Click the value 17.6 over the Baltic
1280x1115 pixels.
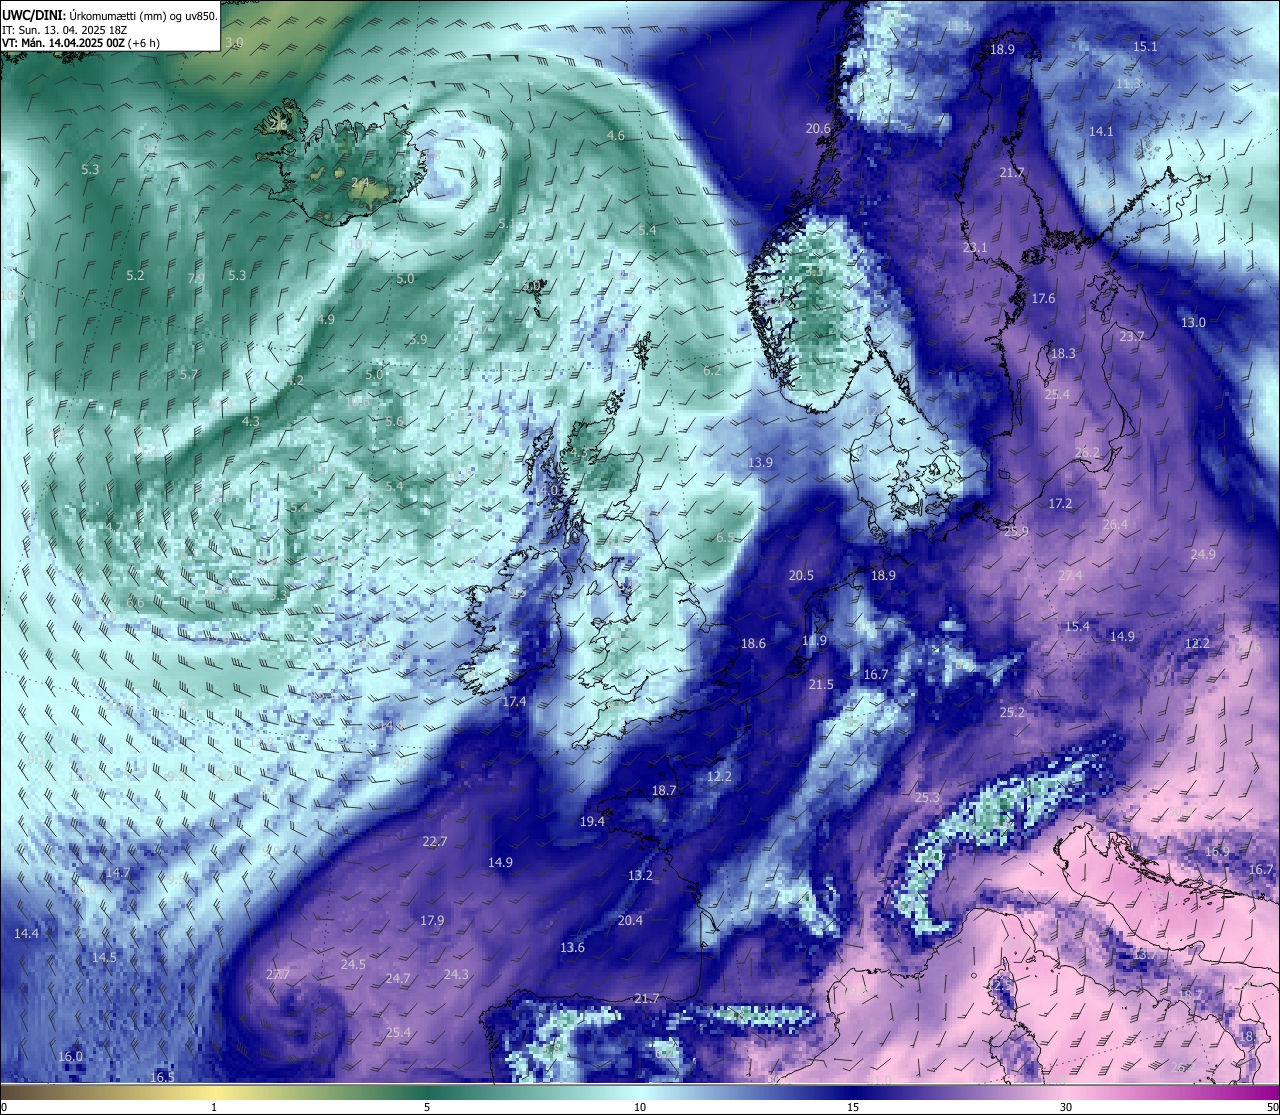1043,299
